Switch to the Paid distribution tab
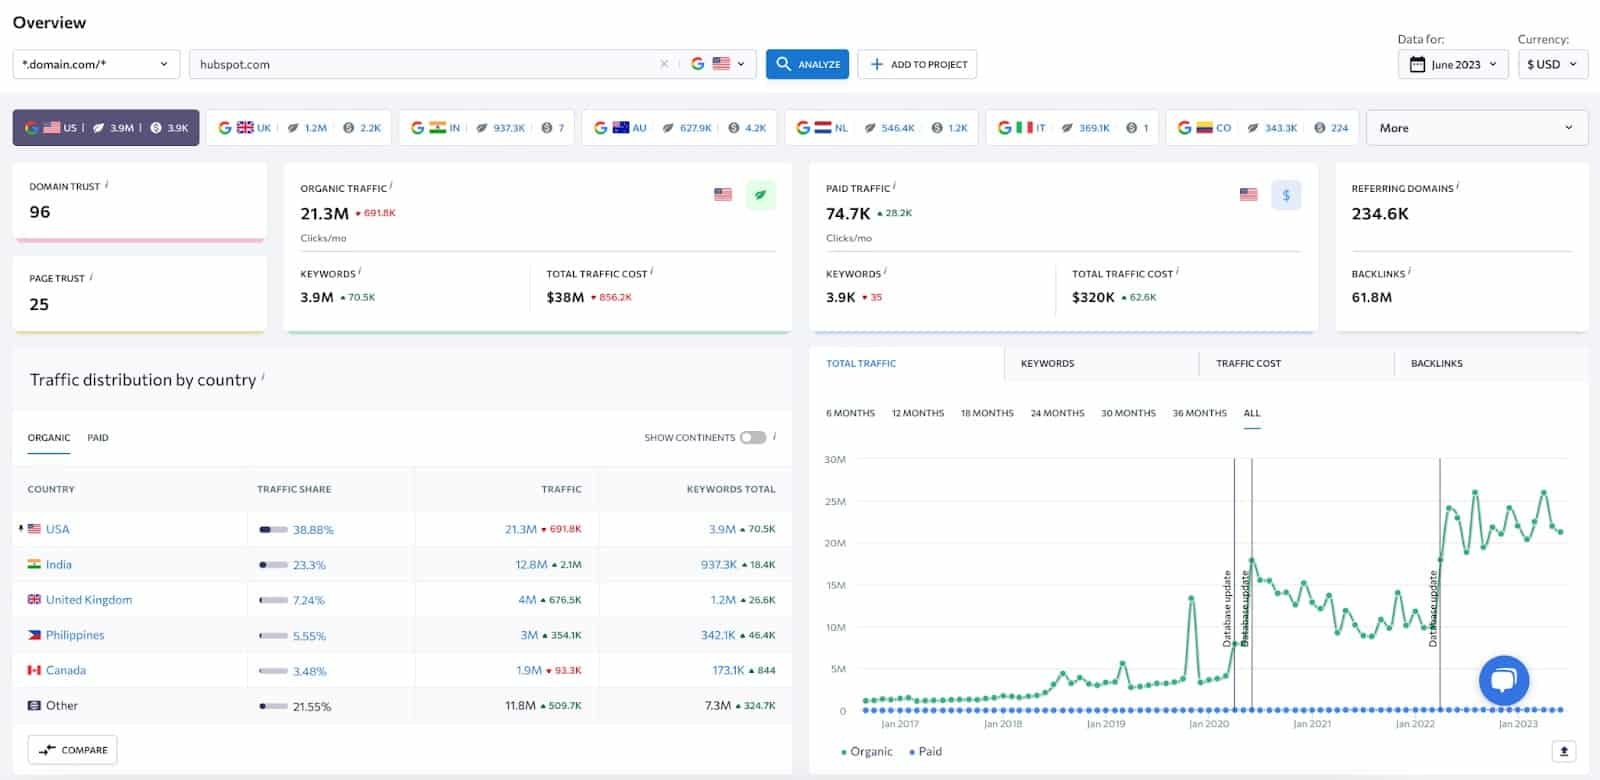Viewport: 1600px width, 780px height. [98, 438]
